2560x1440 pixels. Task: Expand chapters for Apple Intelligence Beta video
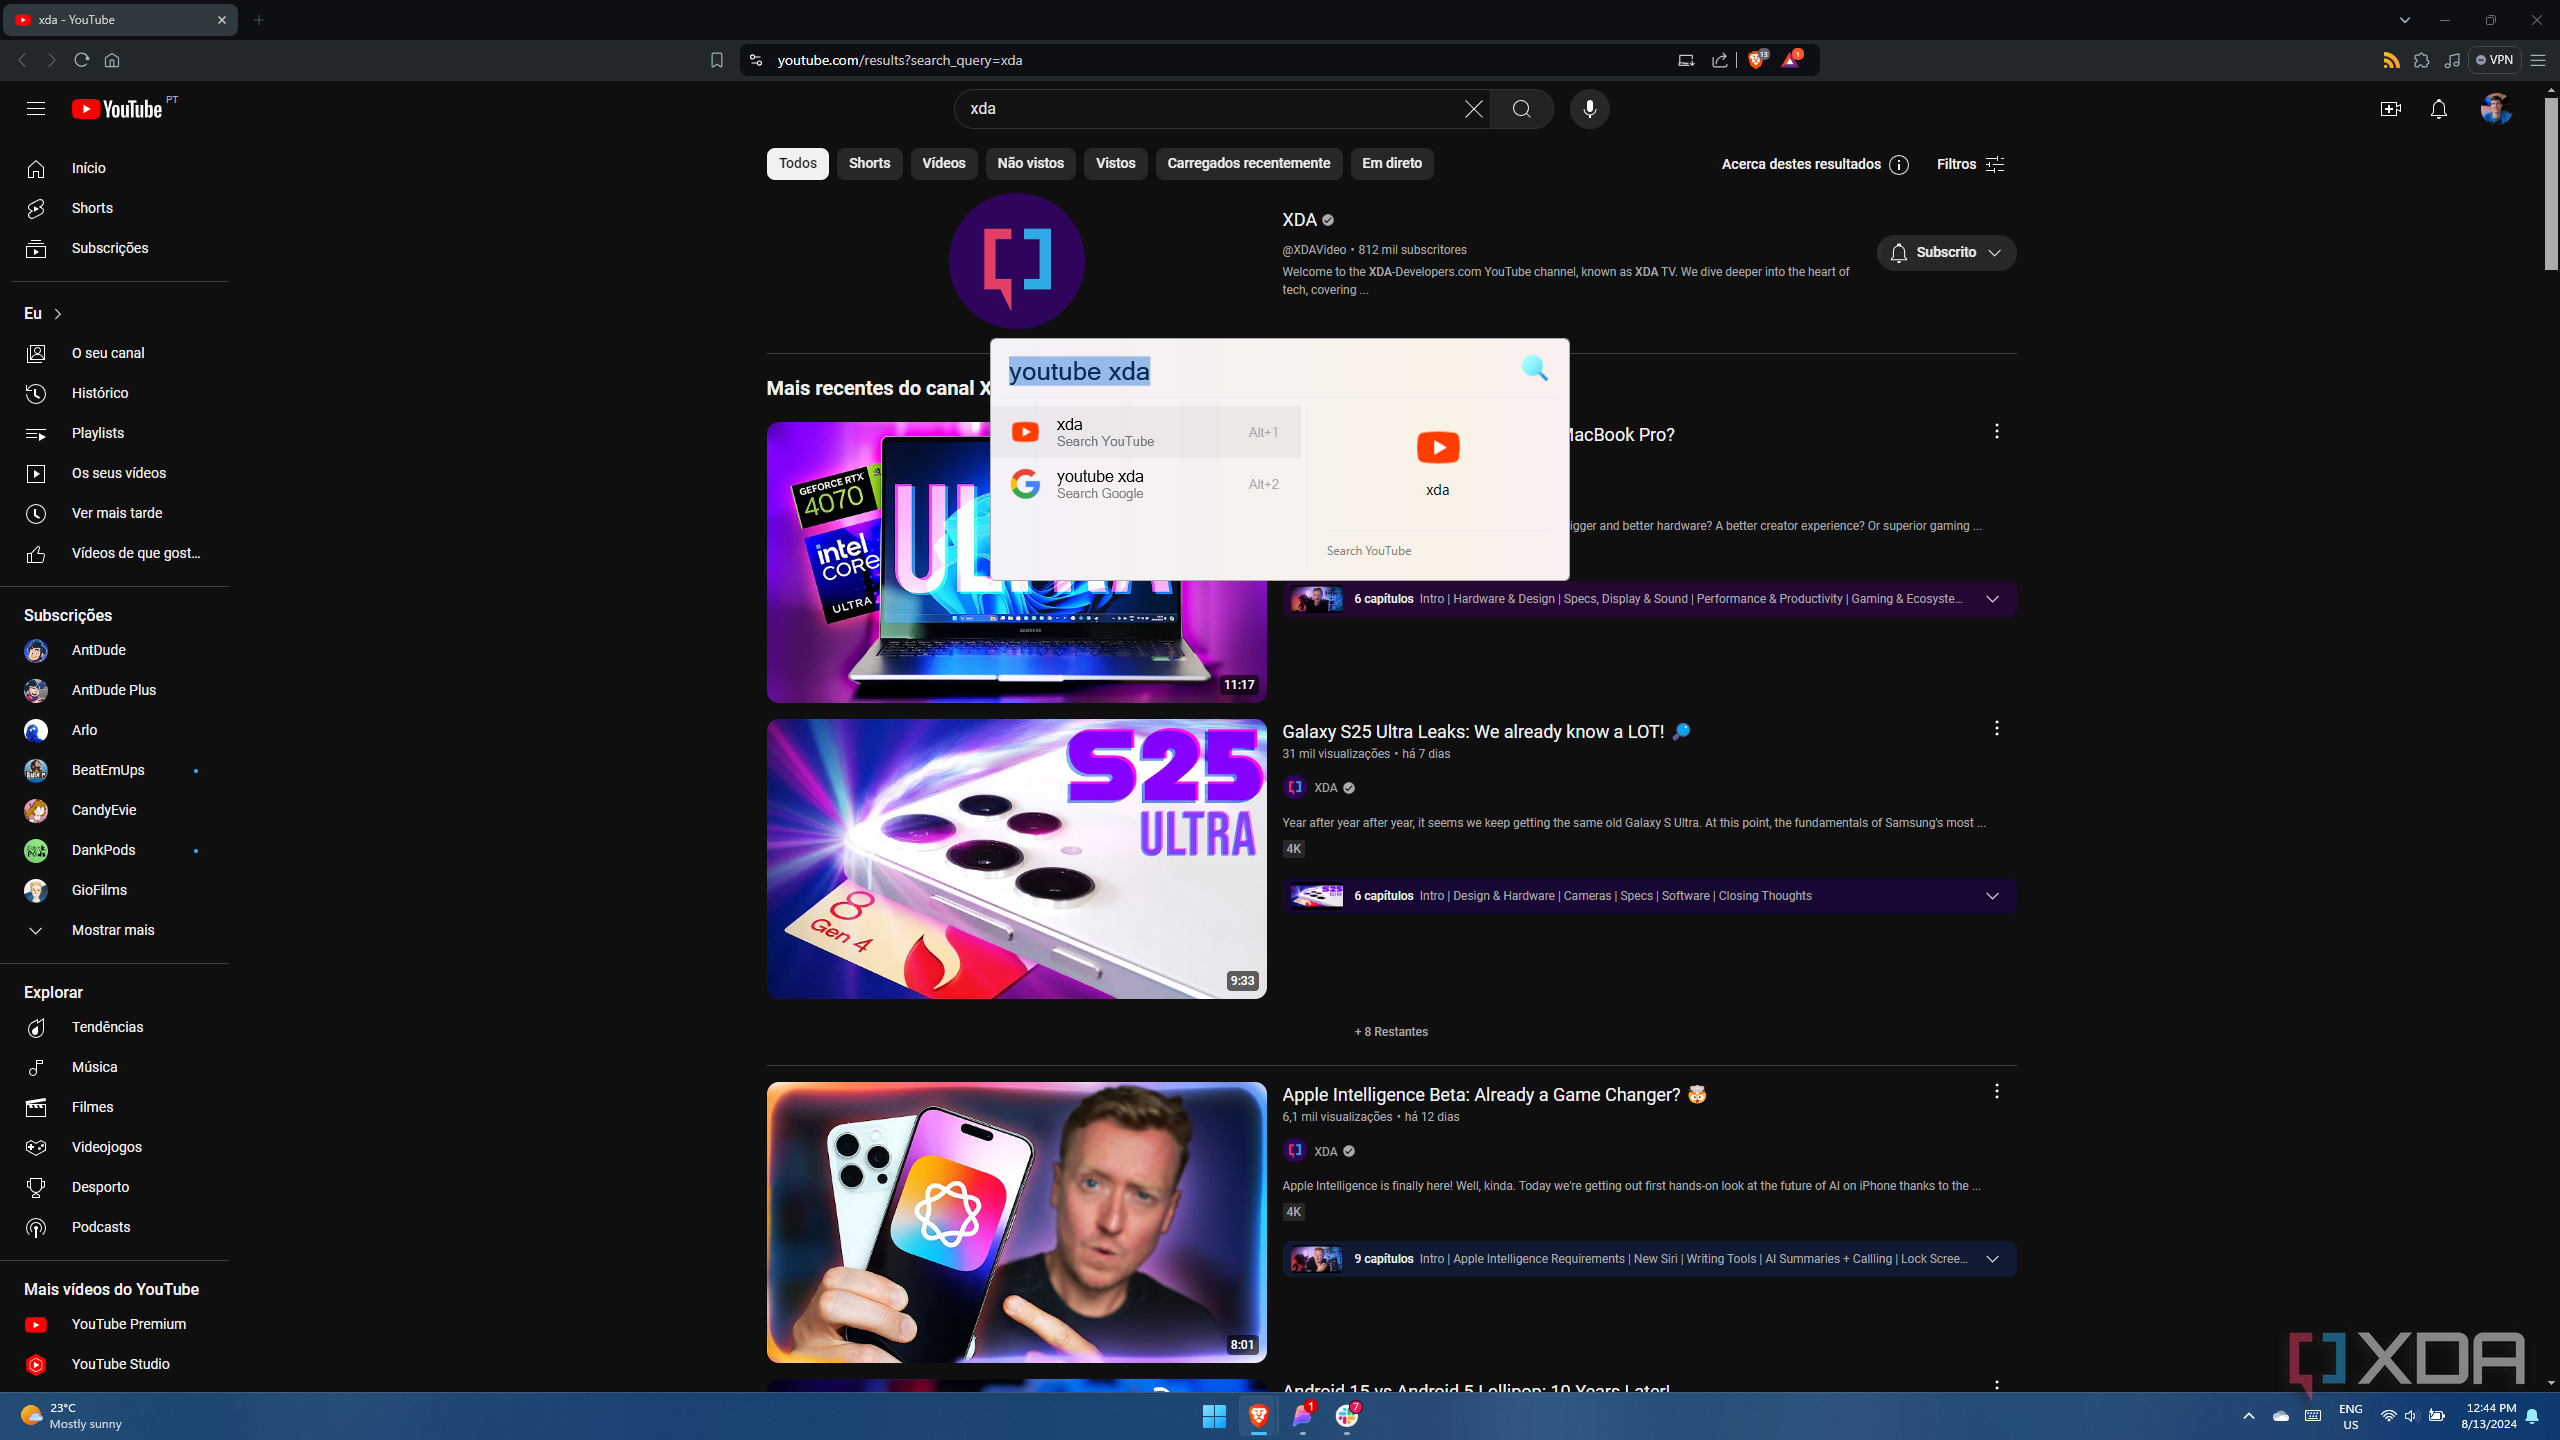1992,1259
